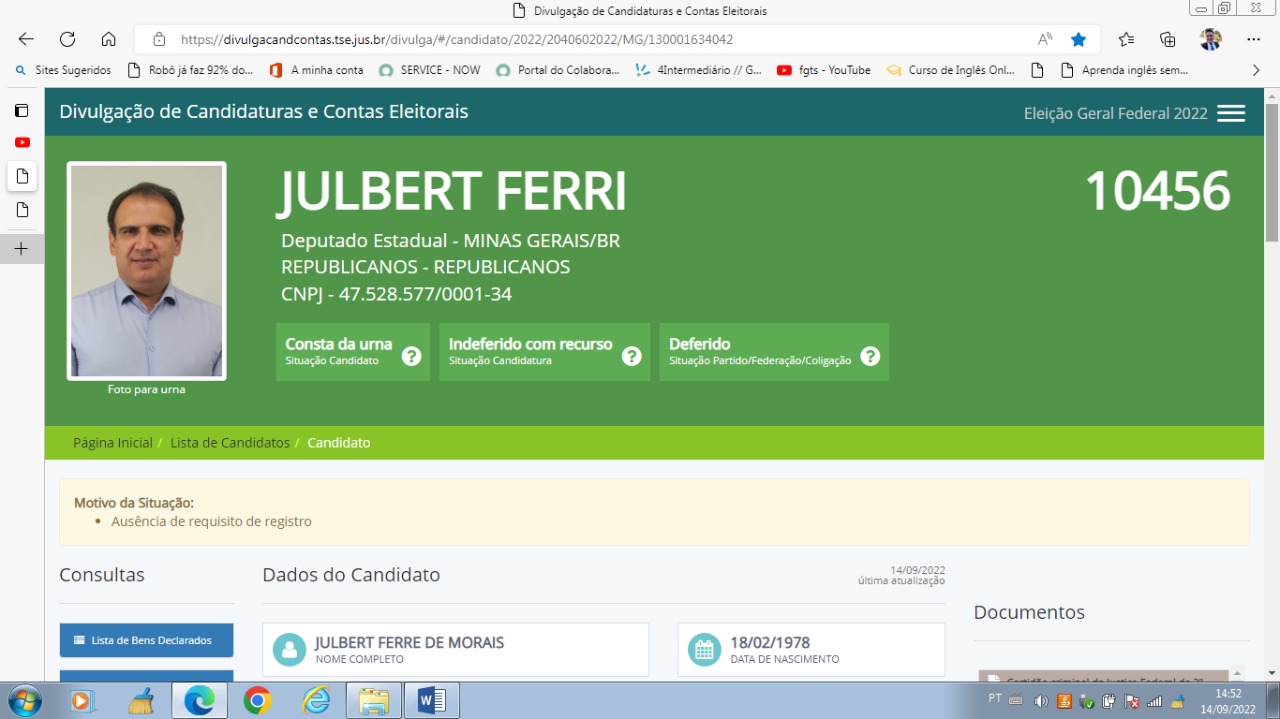Open the Windows Start button
This screenshot has height=719, width=1280.
[x=23, y=701]
